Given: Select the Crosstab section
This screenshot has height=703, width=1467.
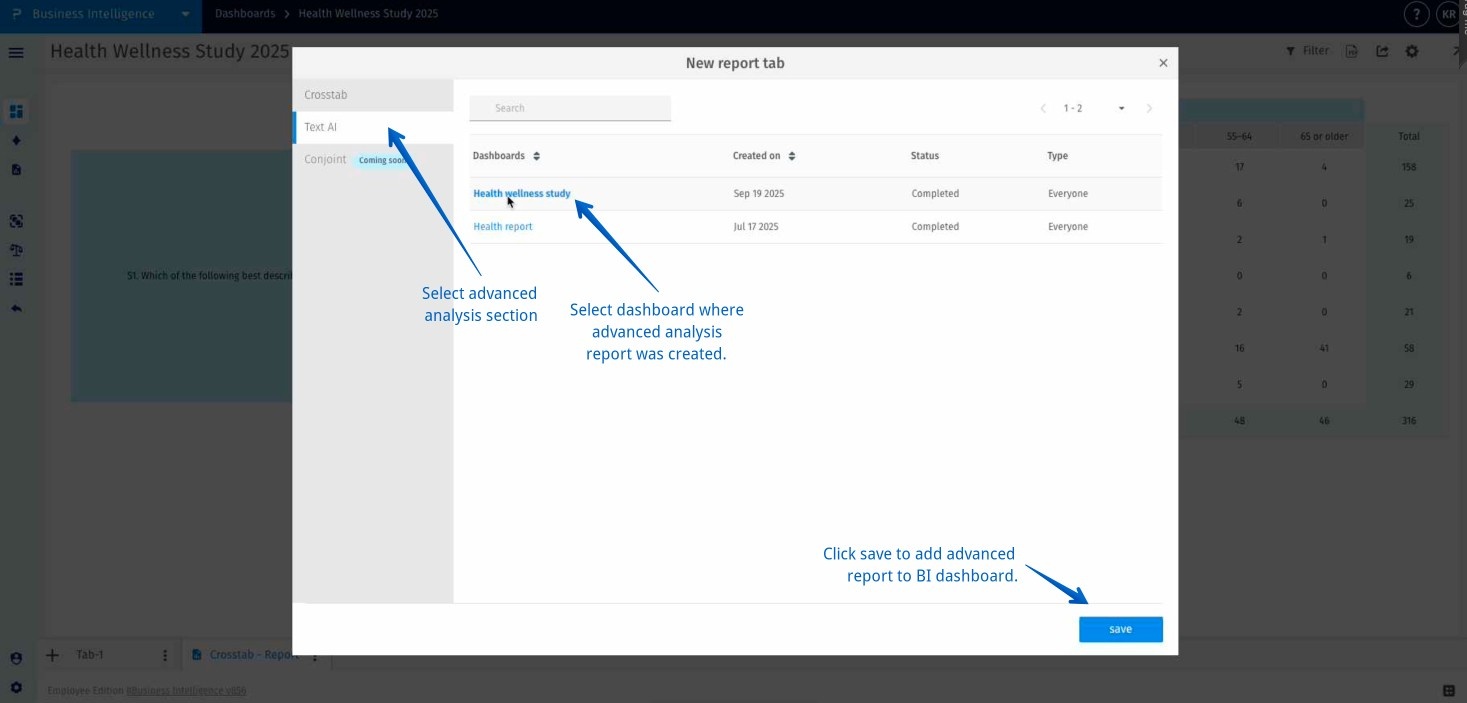Looking at the screenshot, I should 373,95.
